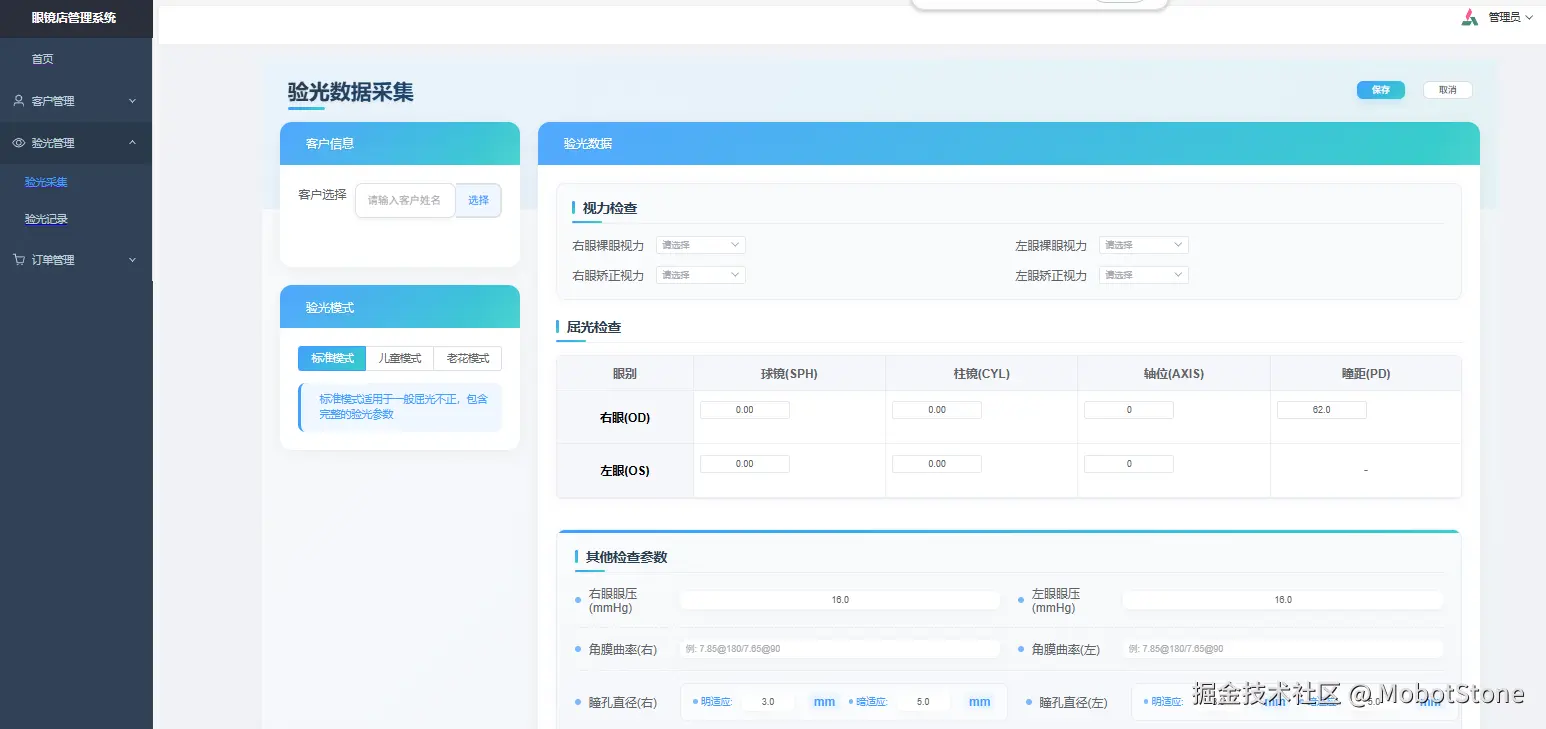Click the 选择 button to pick a customer
The image size is (1546, 729).
coord(478,200)
